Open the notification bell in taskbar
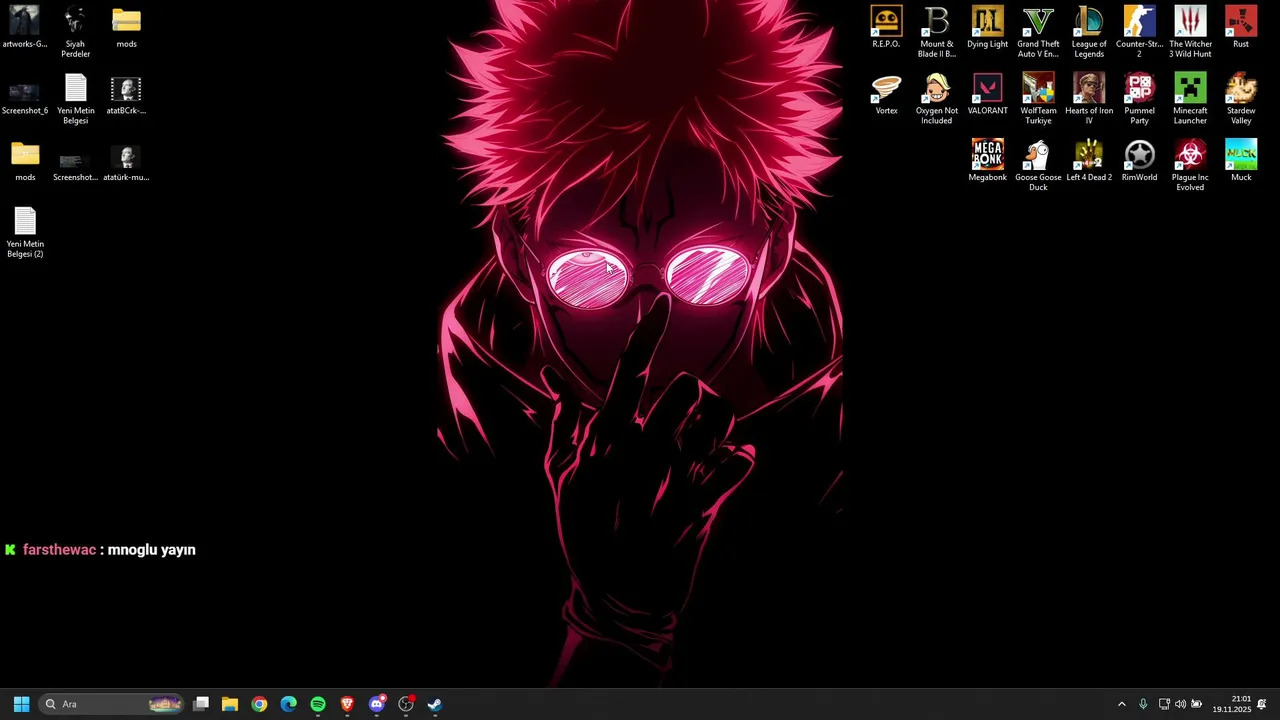Image resolution: width=1280 pixels, height=720 pixels. pyautogui.click(x=1262, y=704)
